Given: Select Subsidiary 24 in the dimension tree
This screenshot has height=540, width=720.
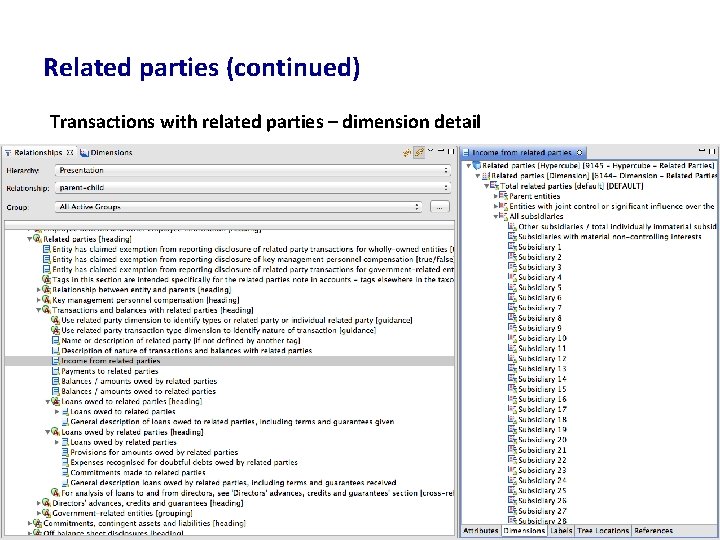Looking at the screenshot, I should tap(542, 480).
